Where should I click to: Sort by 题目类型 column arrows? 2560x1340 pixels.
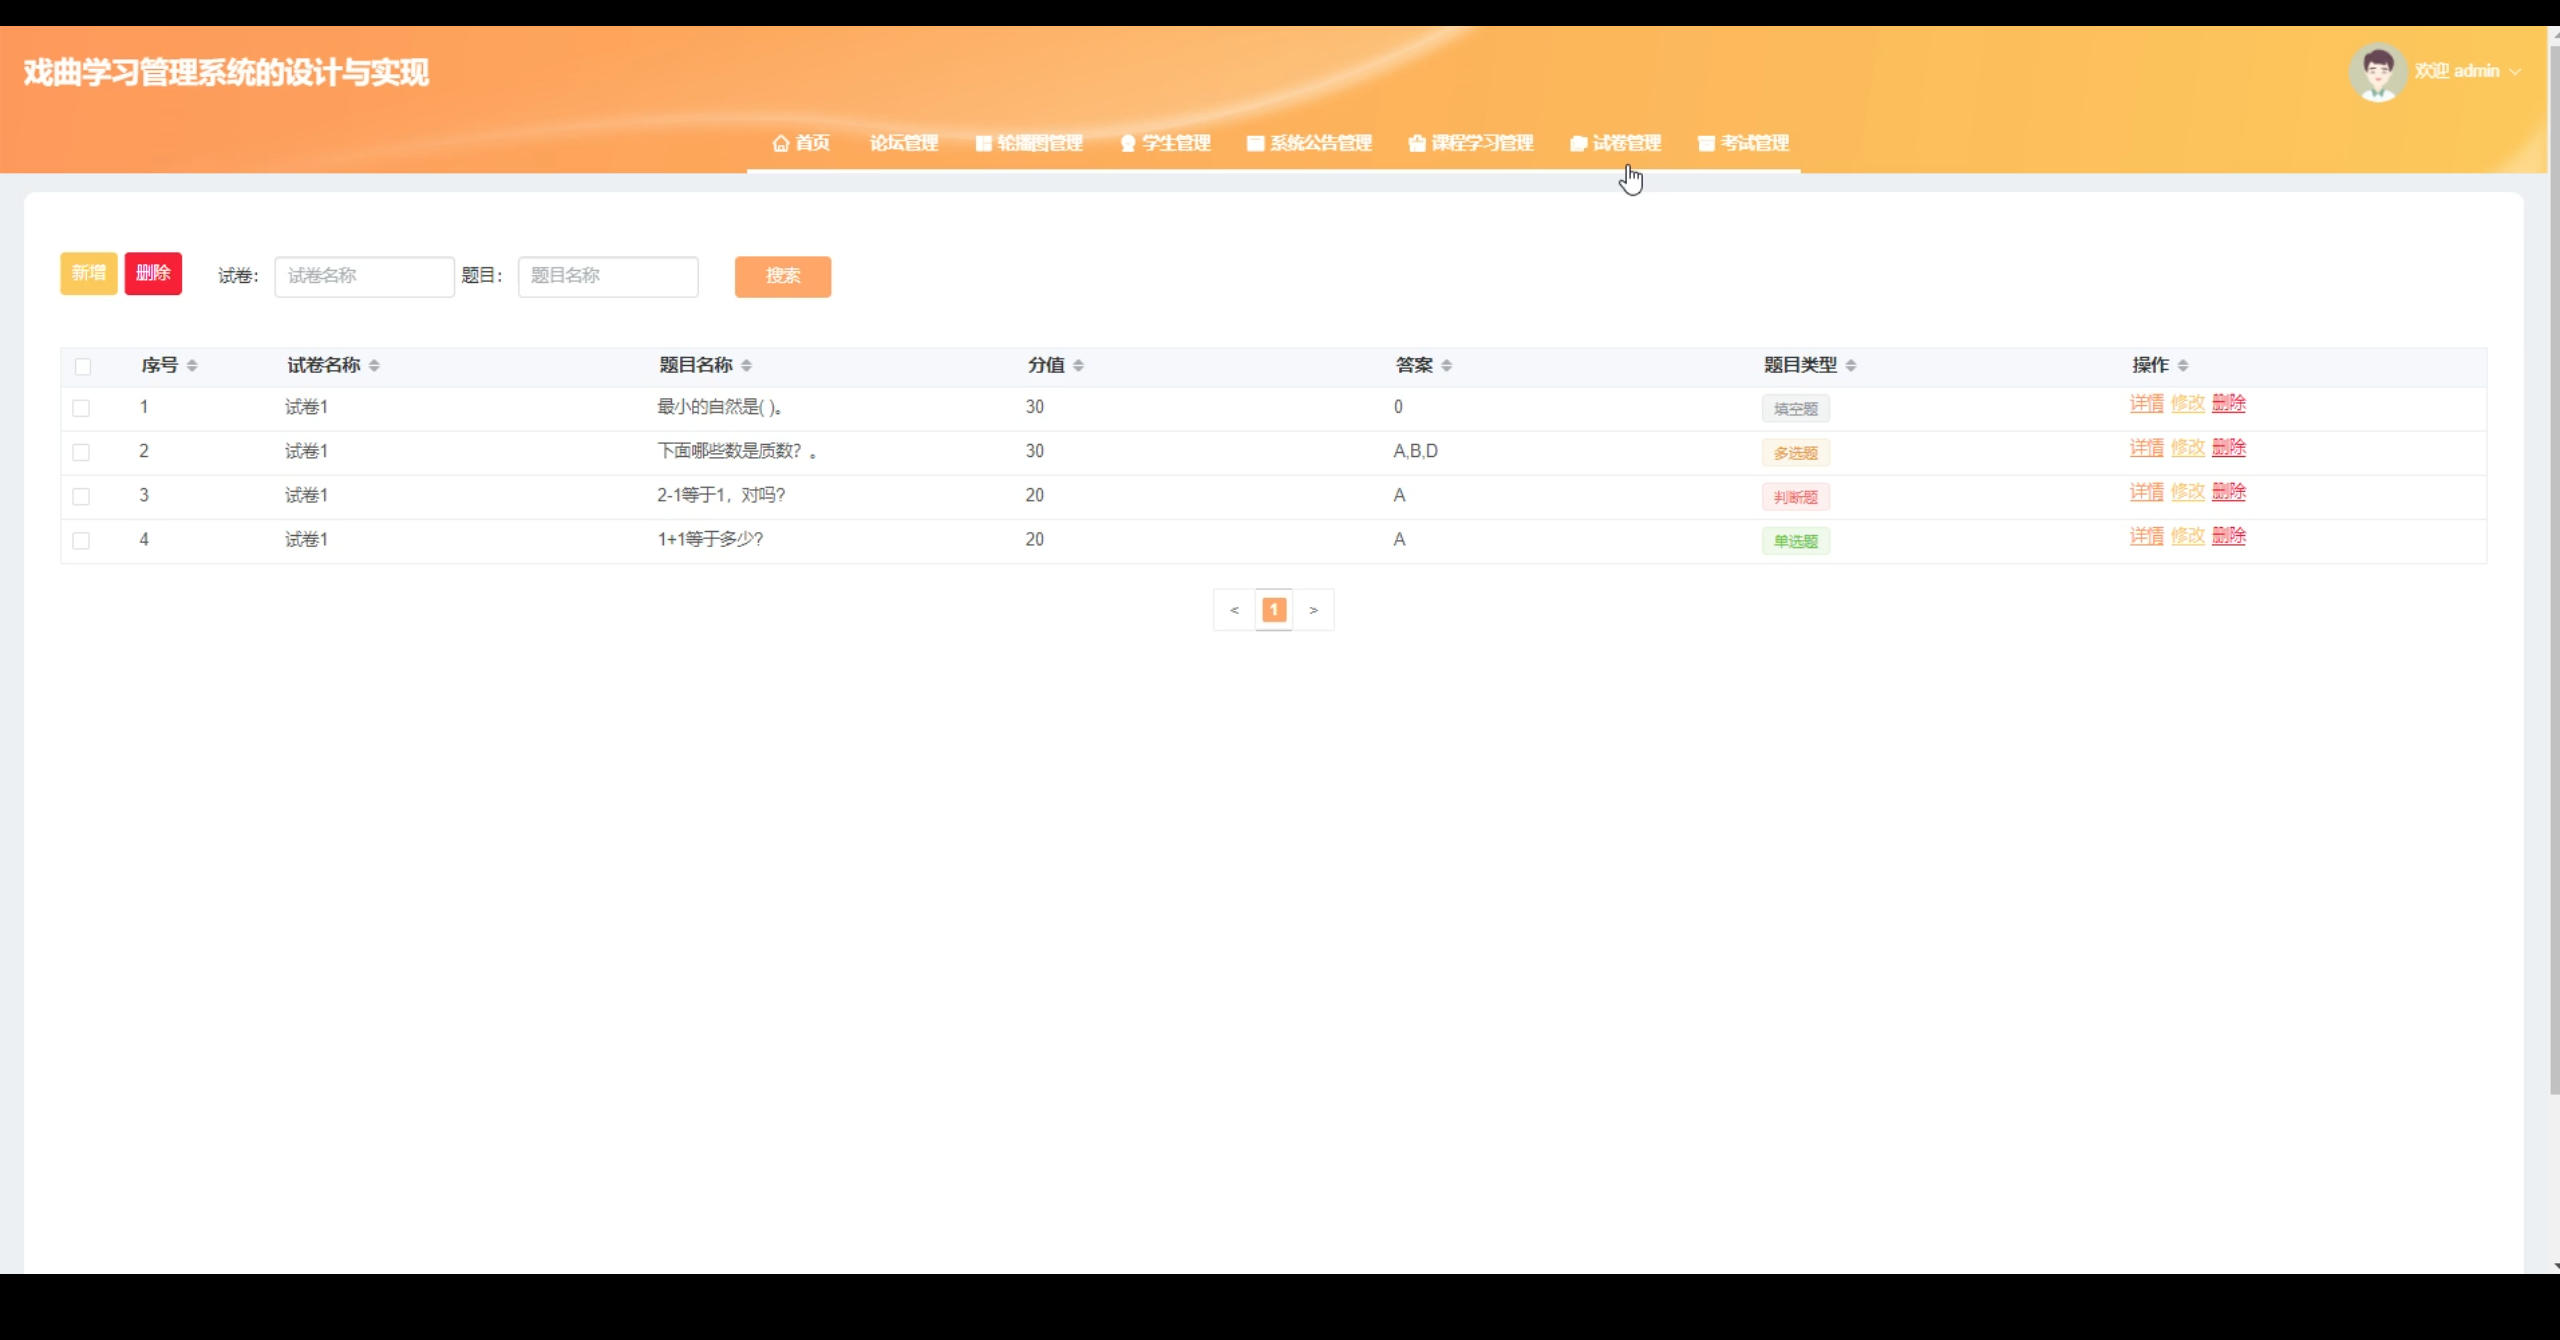coord(1851,365)
